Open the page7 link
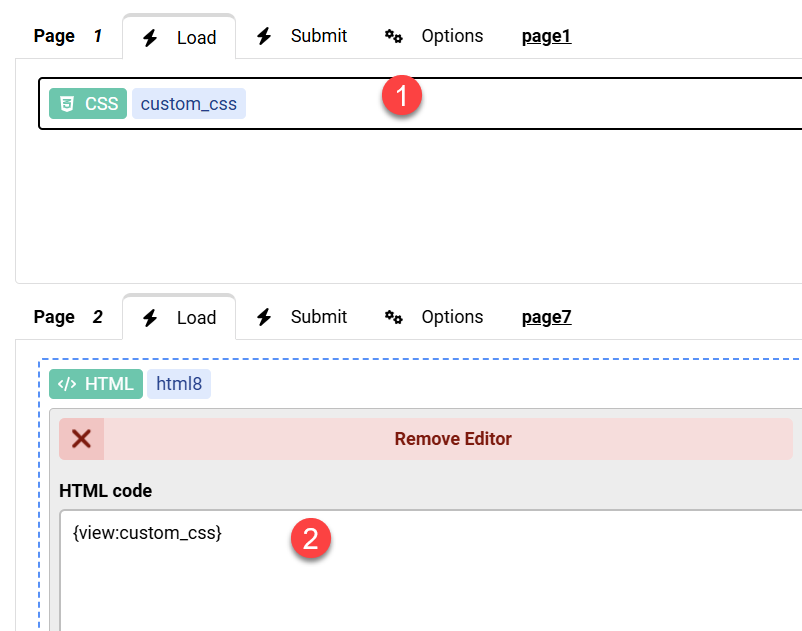802x631 pixels. click(546, 316)
